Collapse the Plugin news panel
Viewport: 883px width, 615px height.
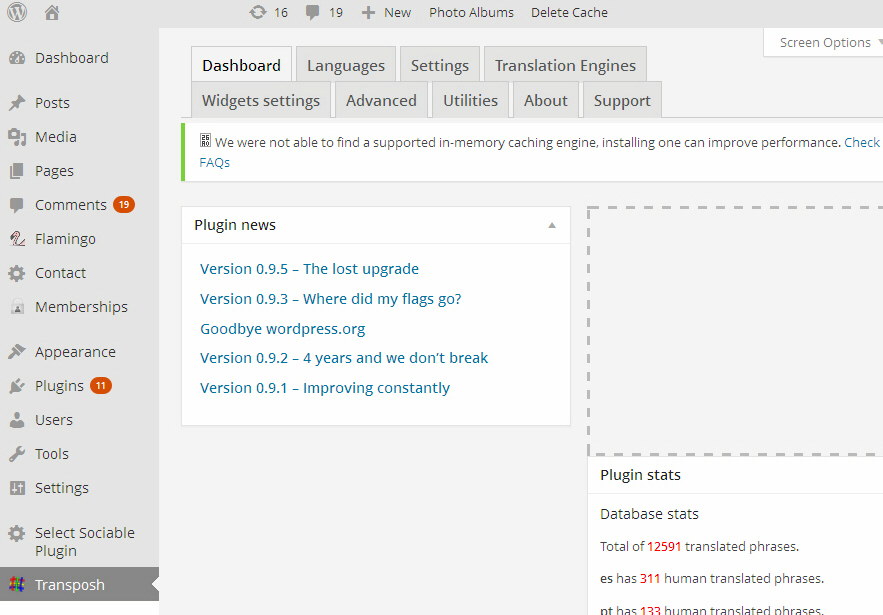(x=552, y=225)
